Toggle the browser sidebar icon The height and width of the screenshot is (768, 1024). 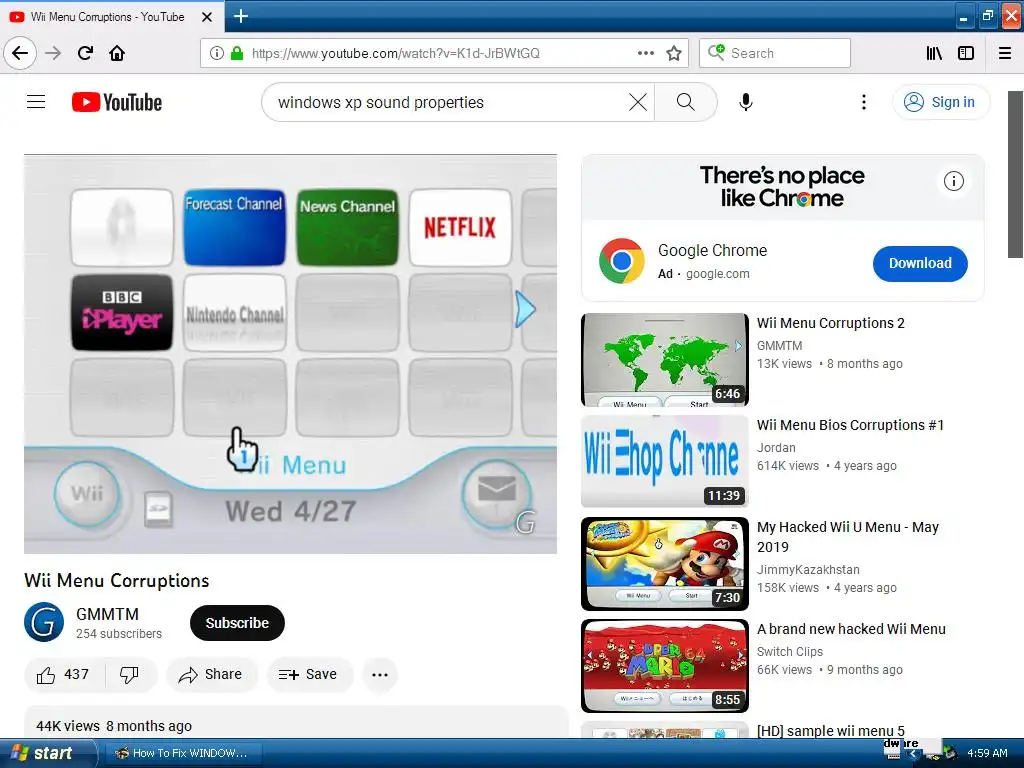[x=966, y=53]
